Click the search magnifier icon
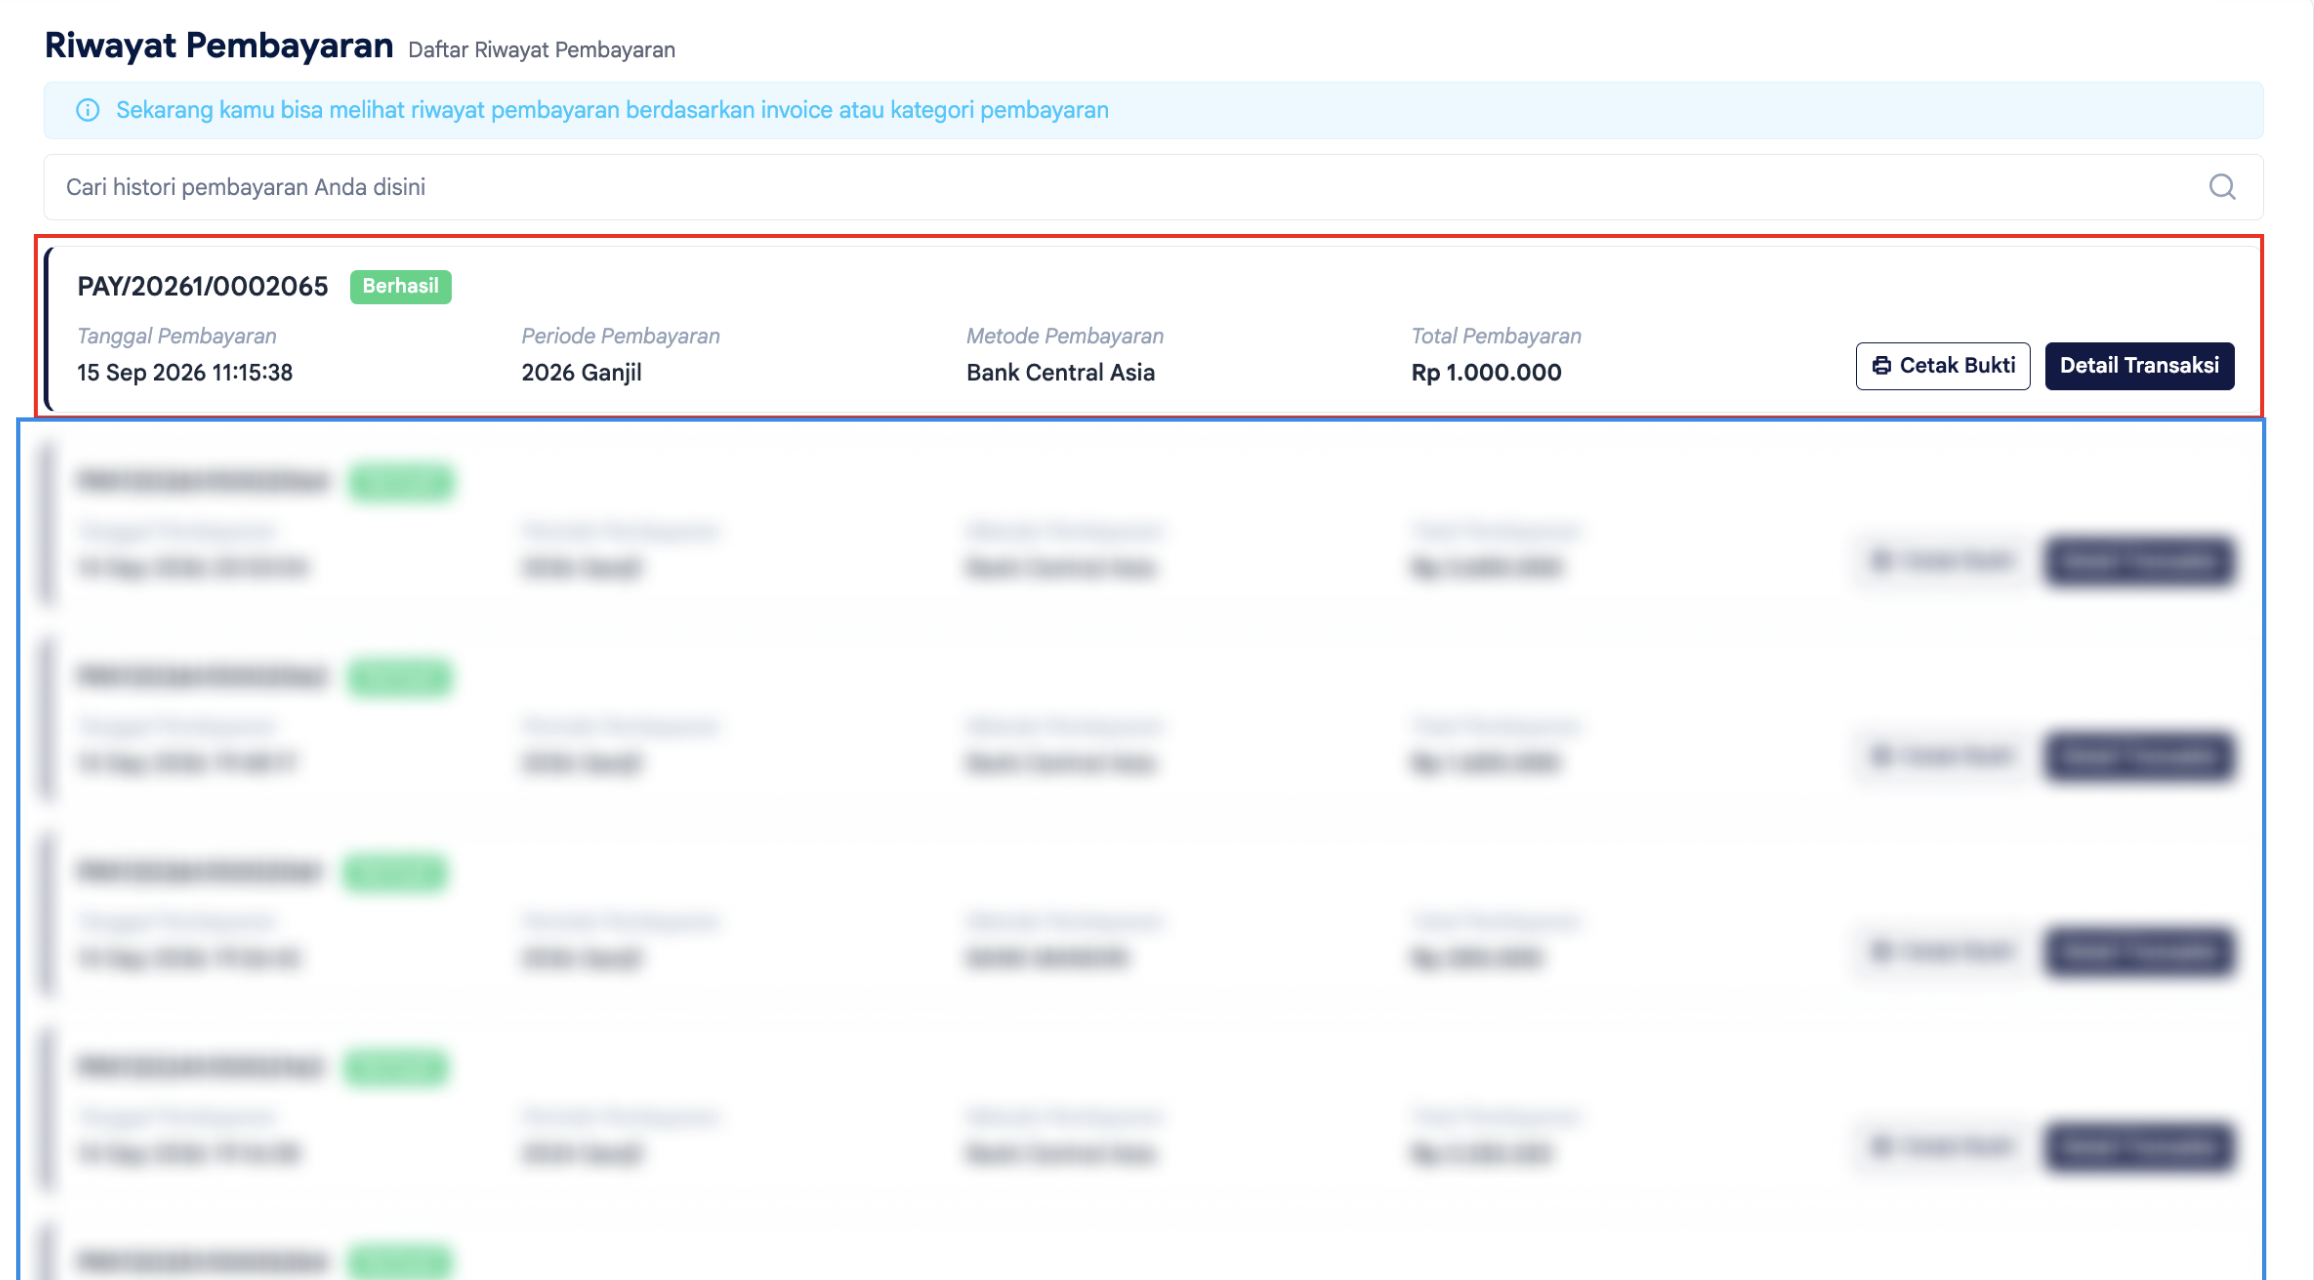The width and height of the screenshot is (2314, 1280). (2222, 187)
